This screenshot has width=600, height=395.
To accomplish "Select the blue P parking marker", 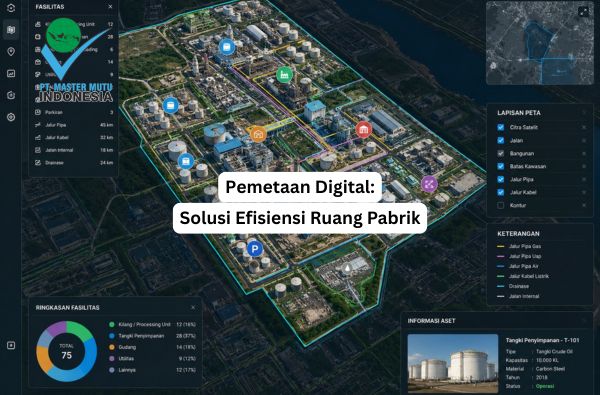I will pos(254,249).
